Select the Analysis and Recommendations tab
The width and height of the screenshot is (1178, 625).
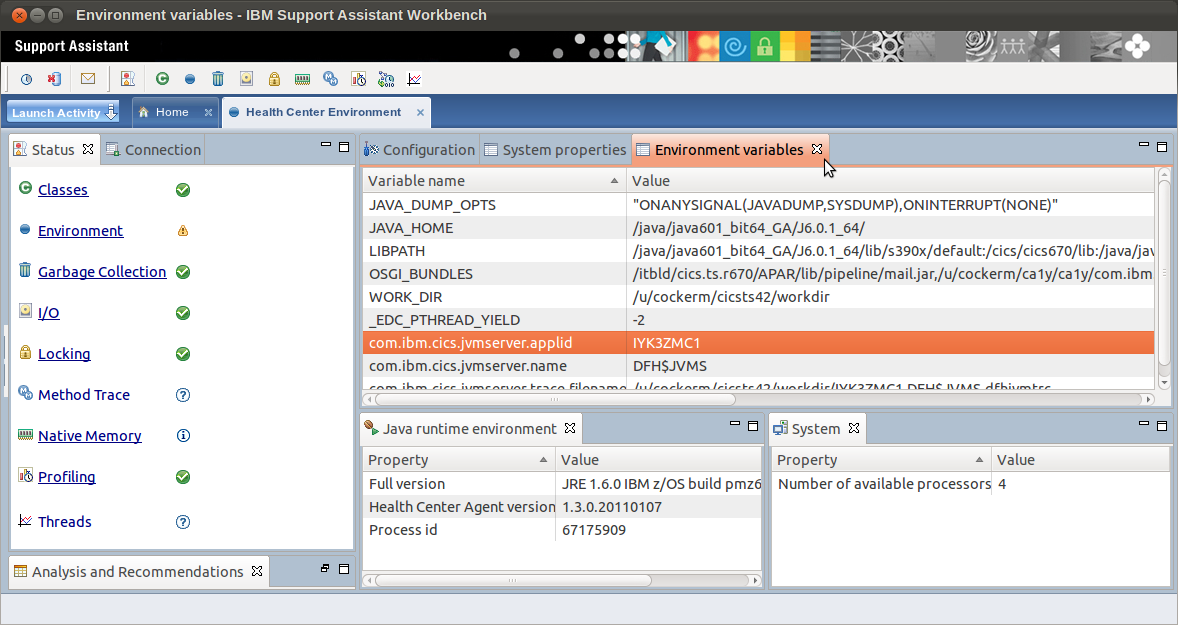click(x=137, y=572)
